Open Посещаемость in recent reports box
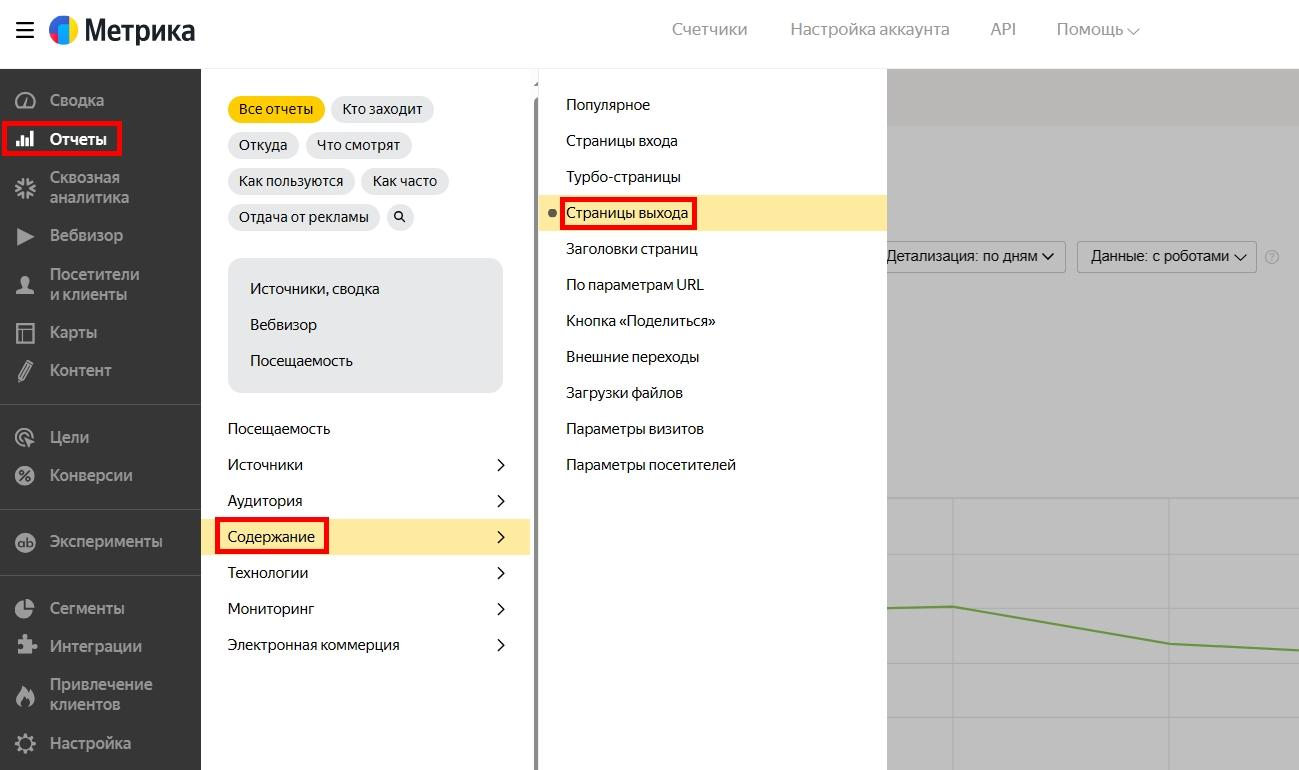 (x=302, y=361)
